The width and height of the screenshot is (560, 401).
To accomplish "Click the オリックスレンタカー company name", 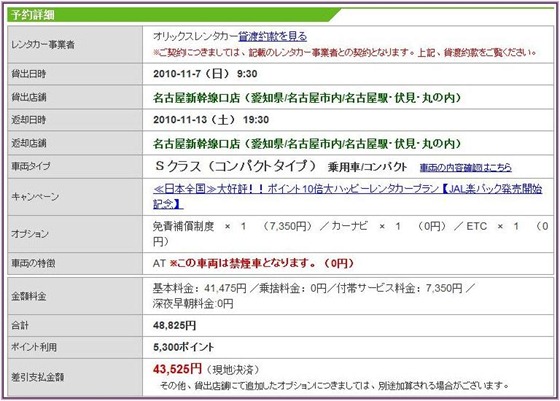I will (x=195, y=36).
